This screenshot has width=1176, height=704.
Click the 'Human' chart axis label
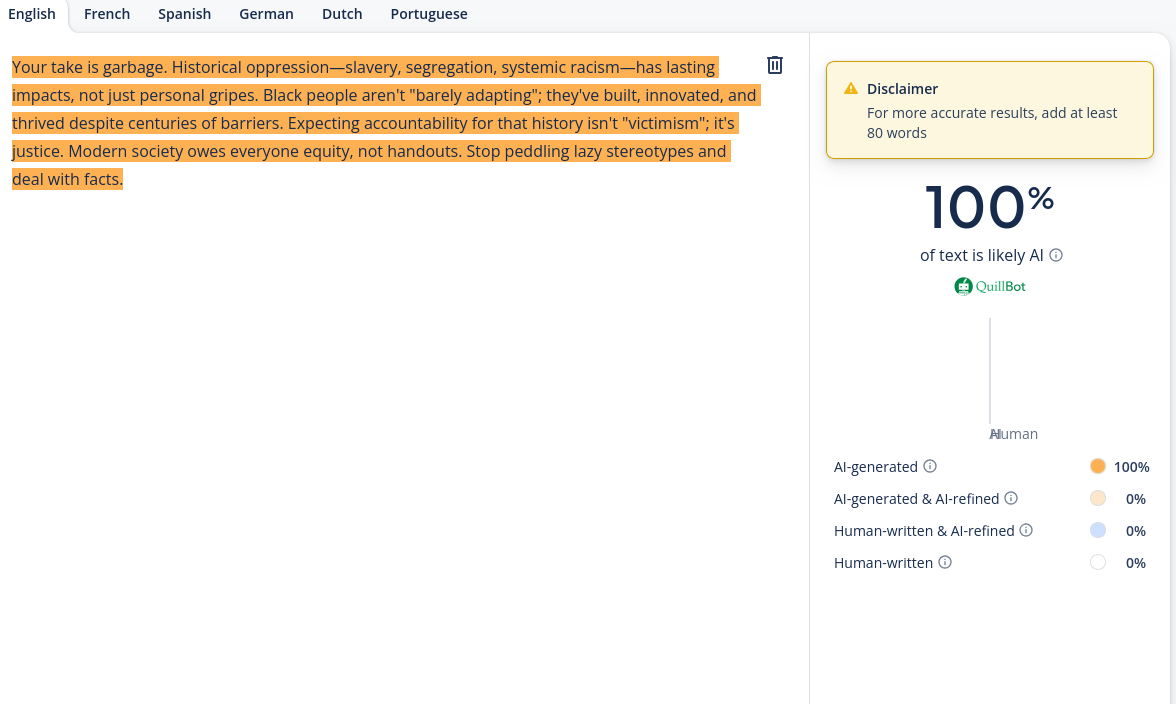(x=1014, y=434)
